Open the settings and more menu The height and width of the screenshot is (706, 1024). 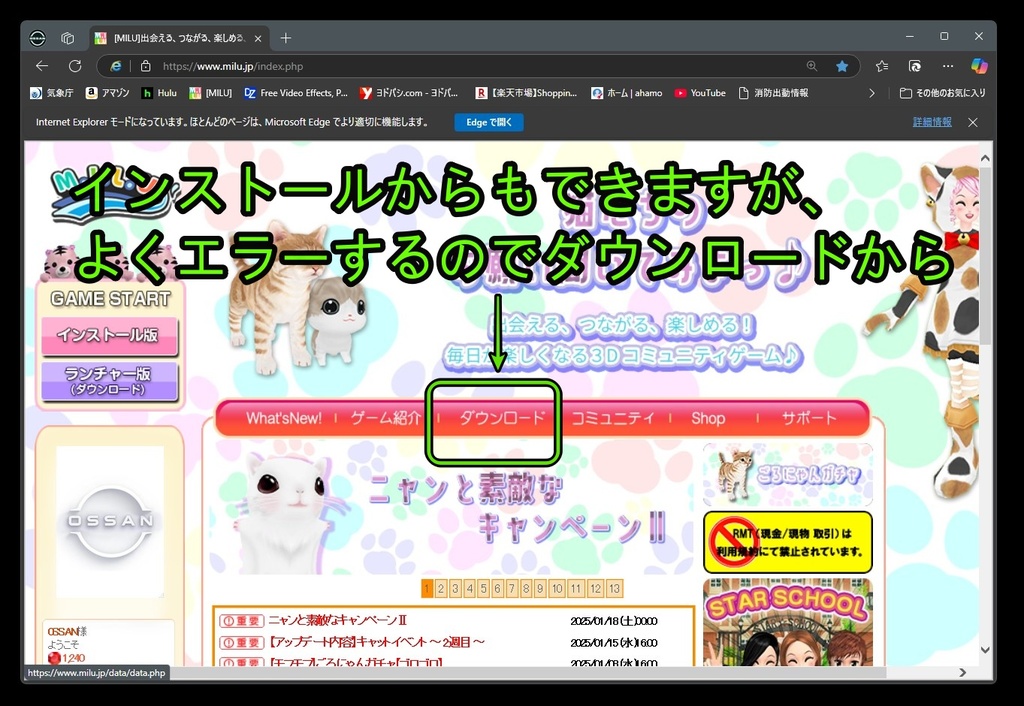(948, 66)
